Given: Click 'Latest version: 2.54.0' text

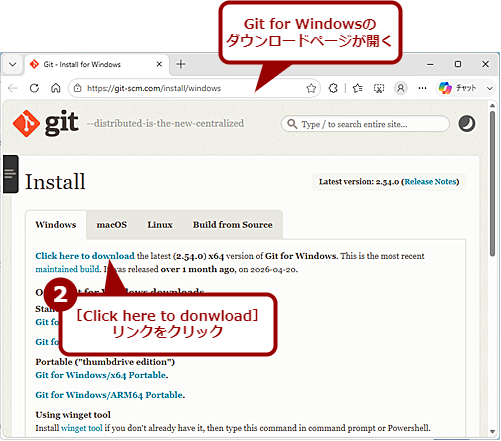Looking at the screenshot, I should point(359,182).
